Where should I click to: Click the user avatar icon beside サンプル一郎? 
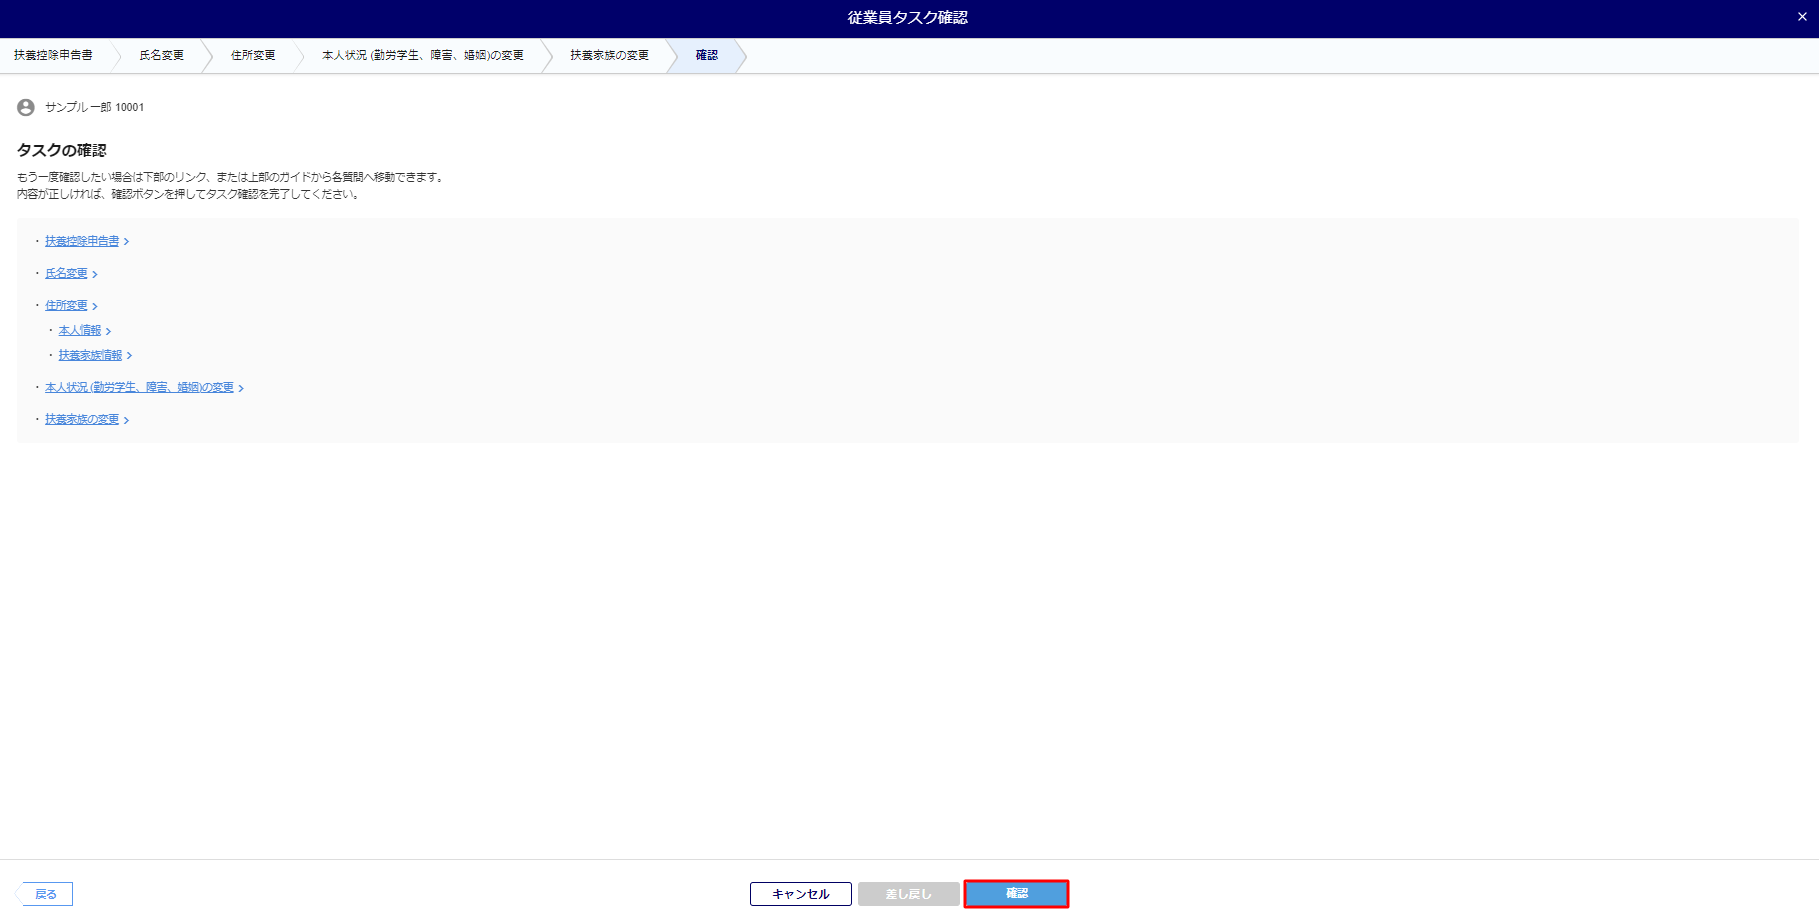pos(26,107)
